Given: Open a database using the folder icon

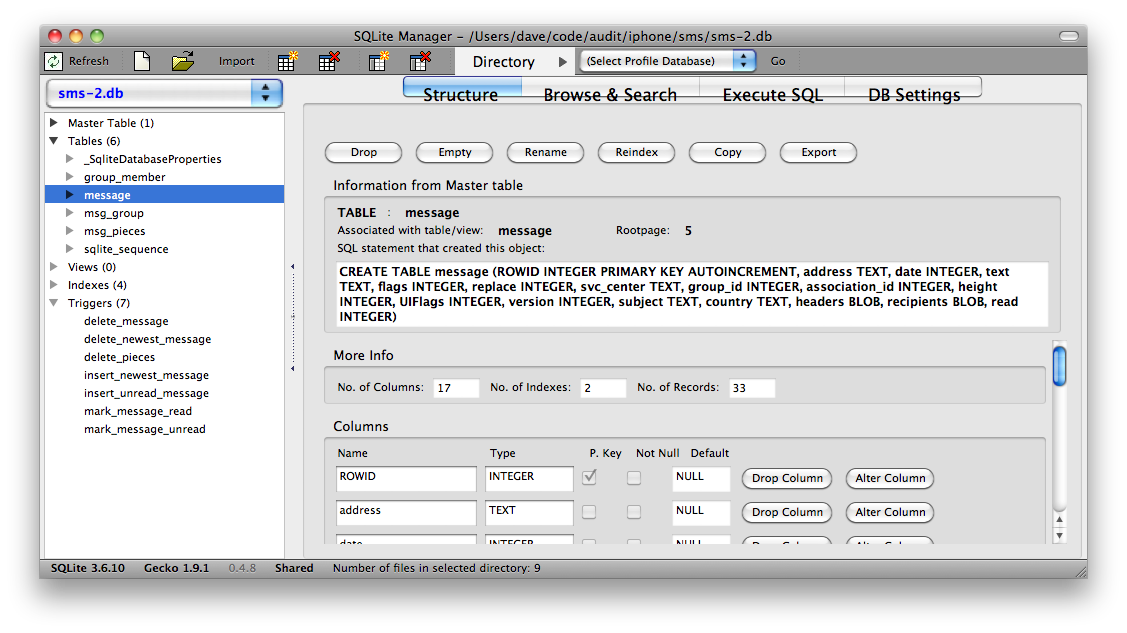Looking at the screenshot, I should tap(183, 61).
